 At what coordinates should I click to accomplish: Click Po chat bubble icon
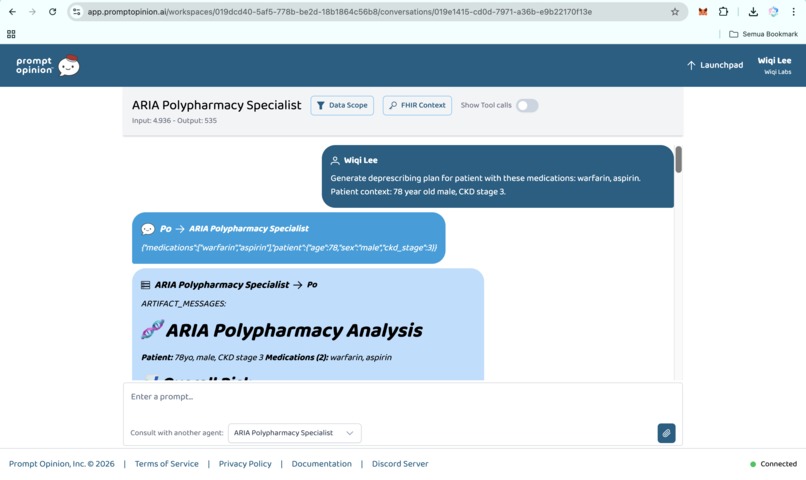148,229
